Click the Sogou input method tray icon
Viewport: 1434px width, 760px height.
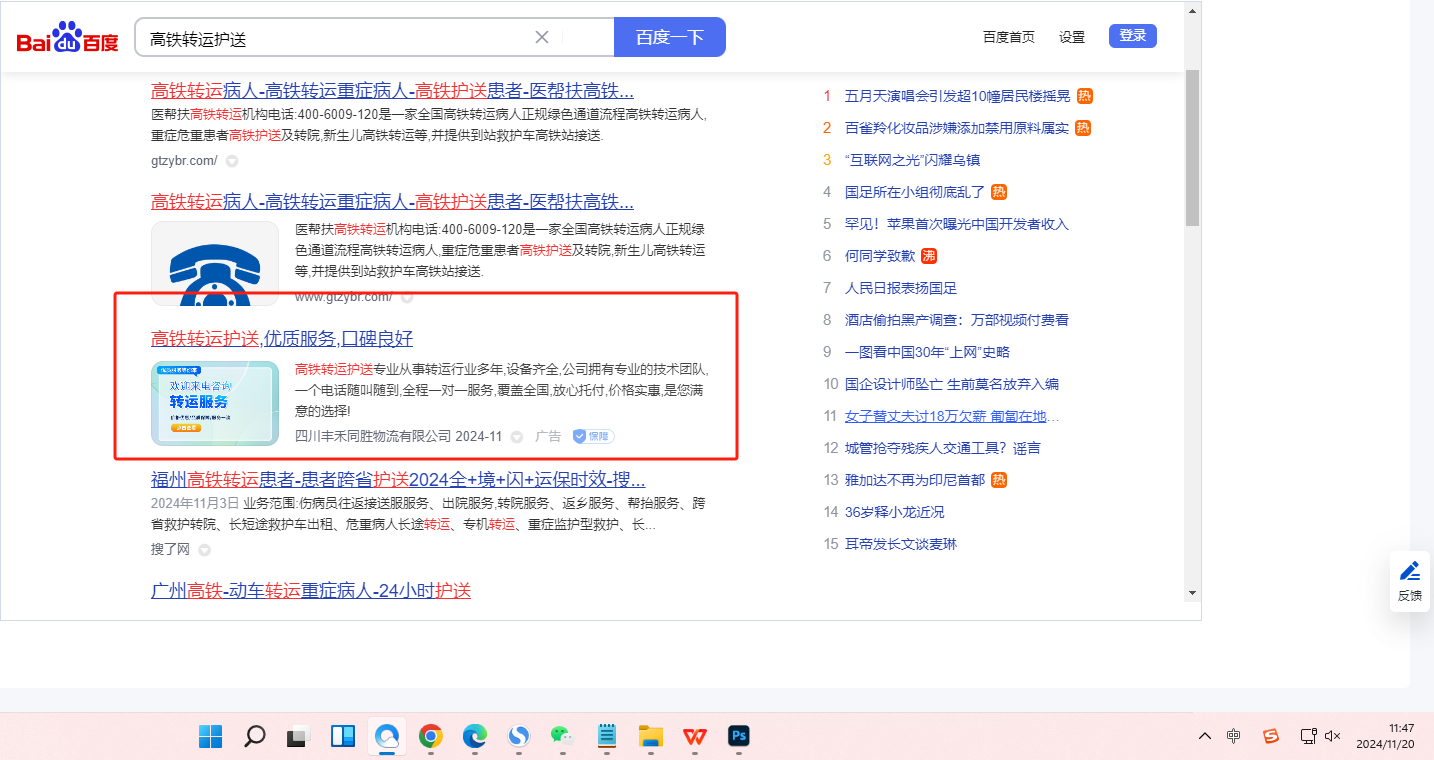[x=1270, y=736]
